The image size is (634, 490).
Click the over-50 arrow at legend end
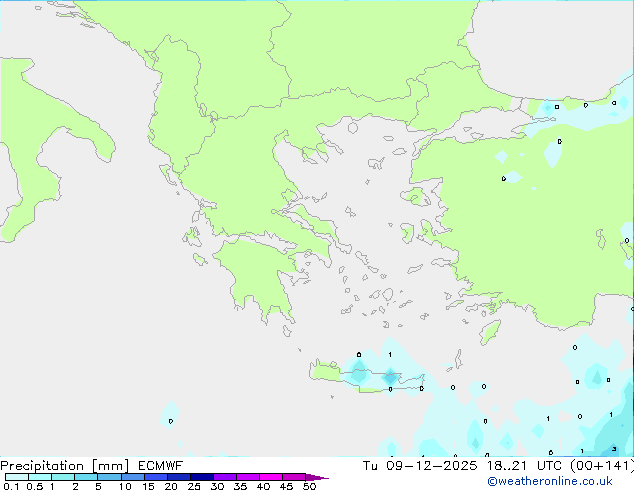point(317,477)
